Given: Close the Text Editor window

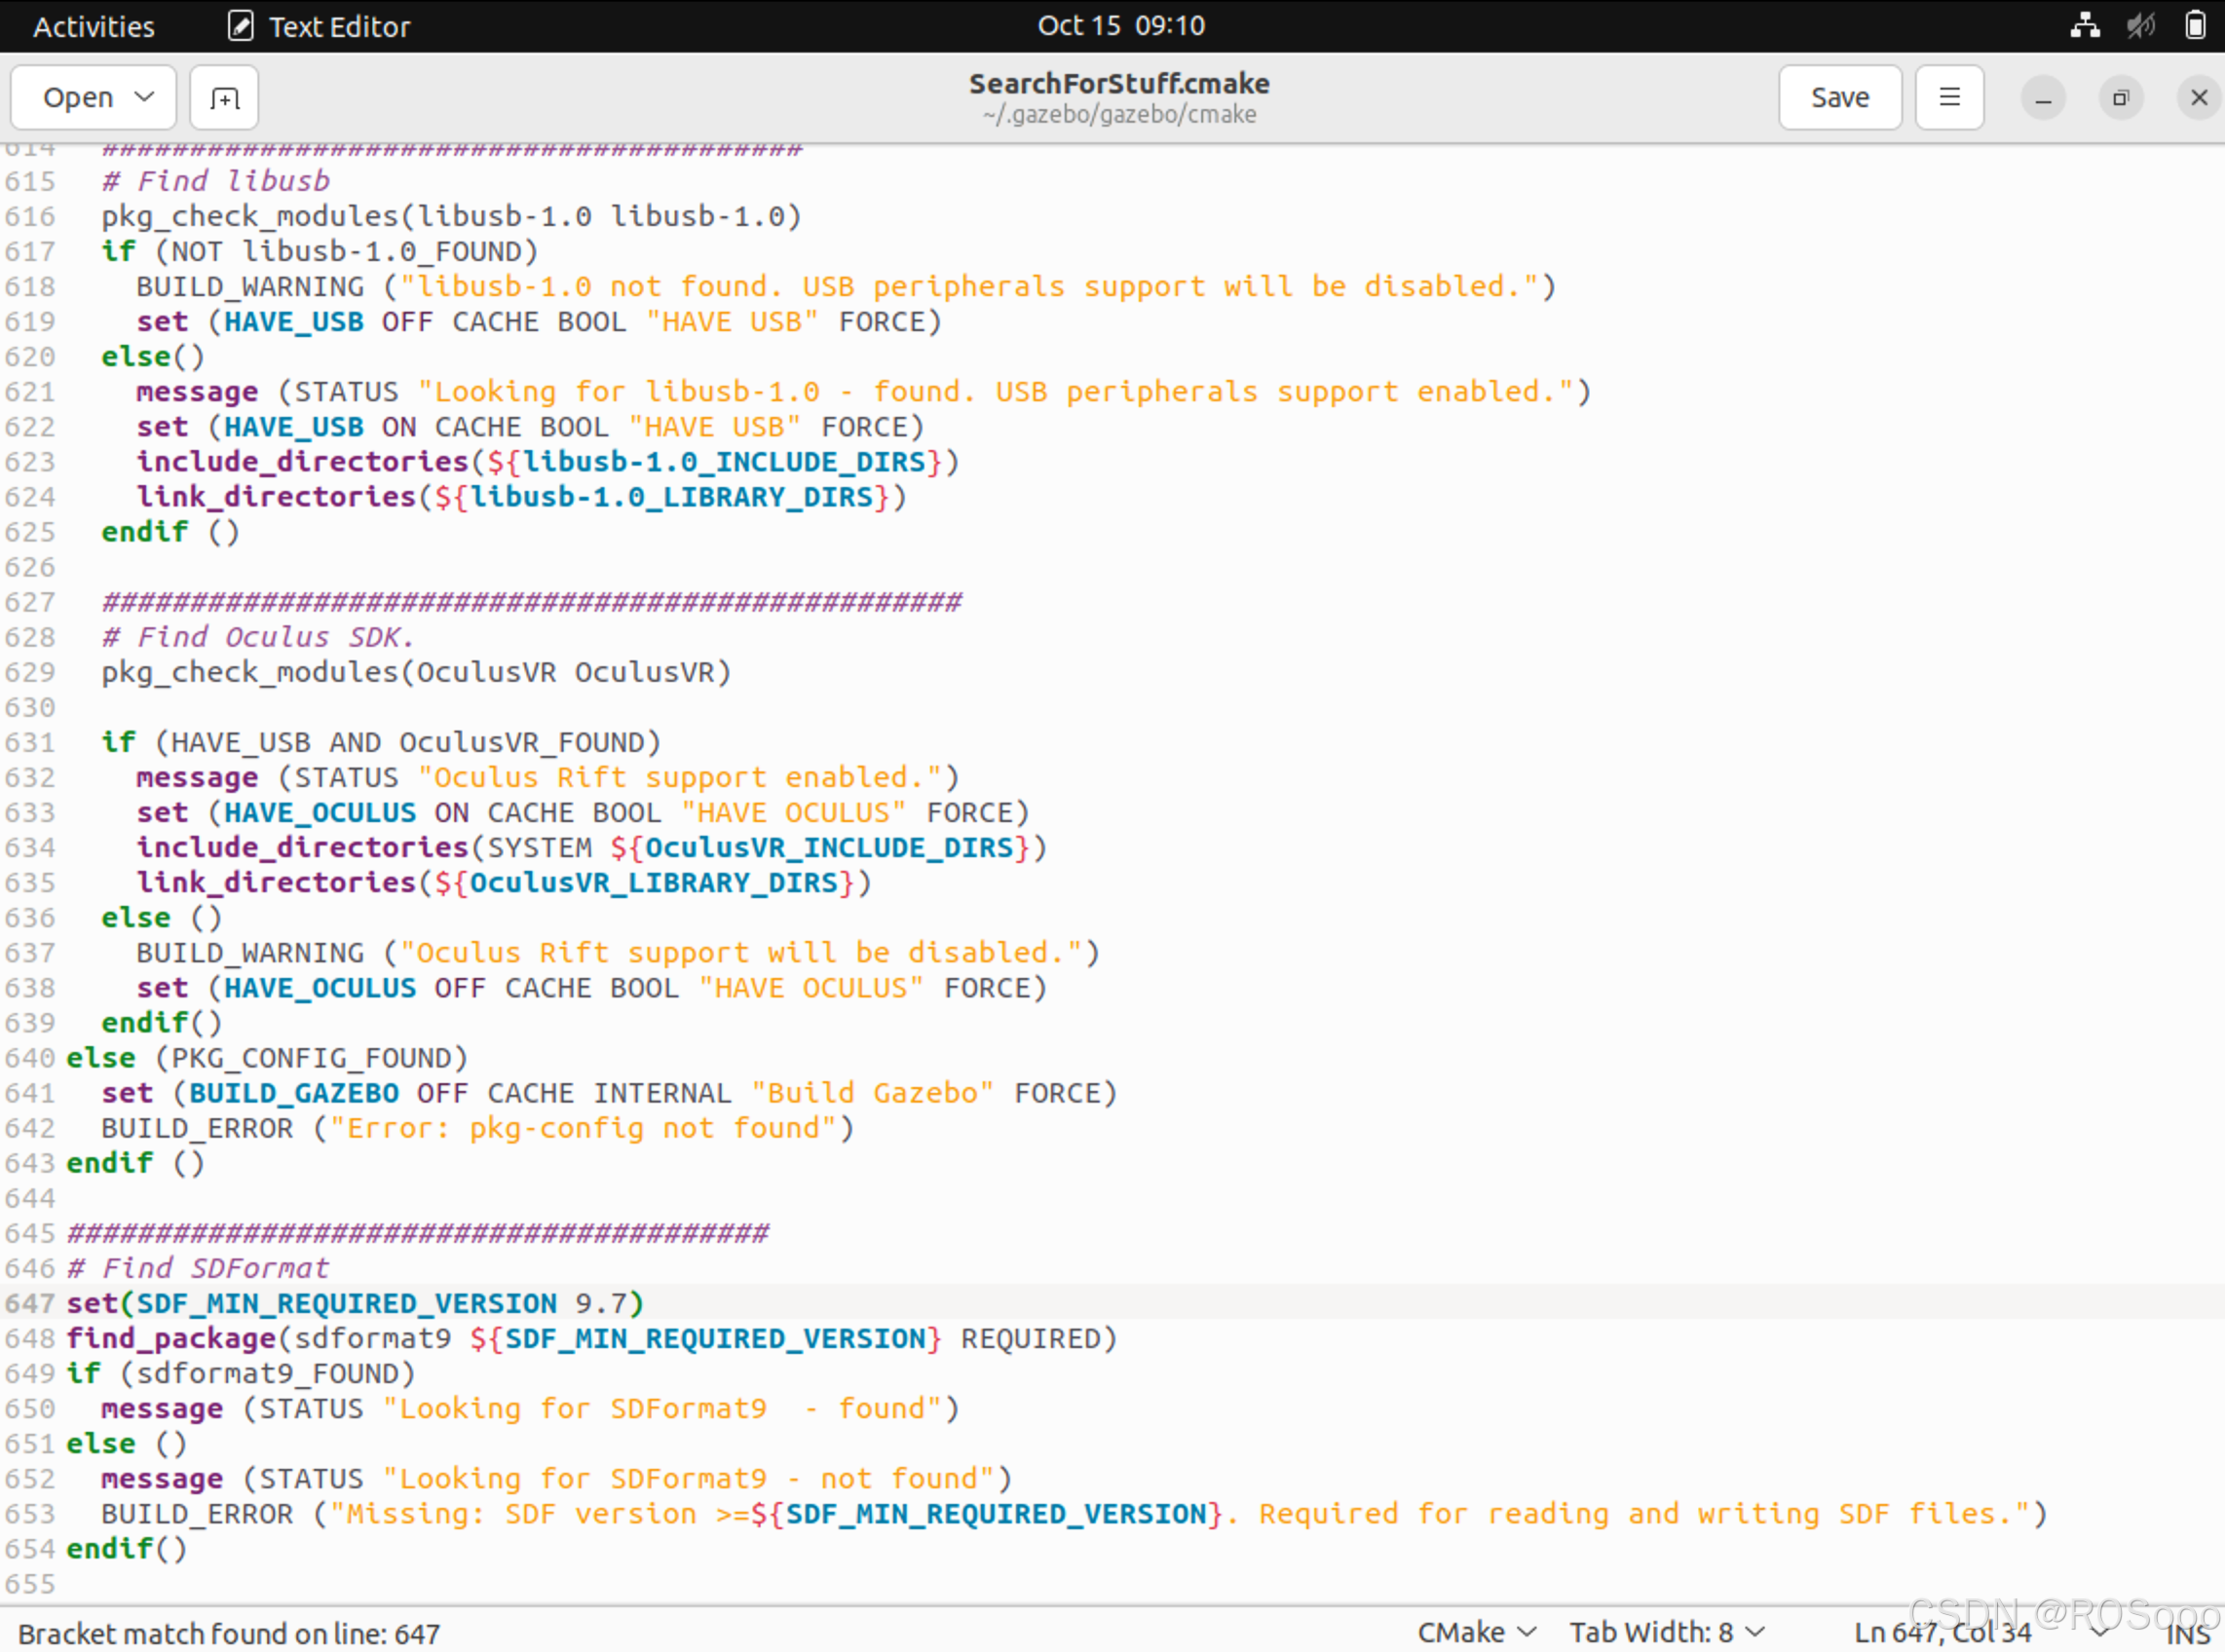Looking at the screenshot, I should pos(2198,98).
